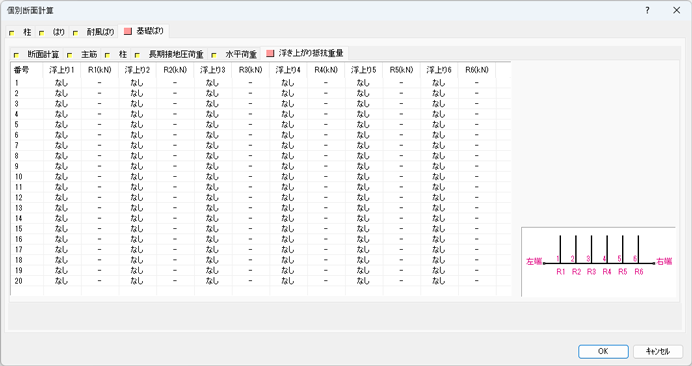
Task: Click row 1's 浮上り1 cell showing なし
Action: click(x=62, y=83)
